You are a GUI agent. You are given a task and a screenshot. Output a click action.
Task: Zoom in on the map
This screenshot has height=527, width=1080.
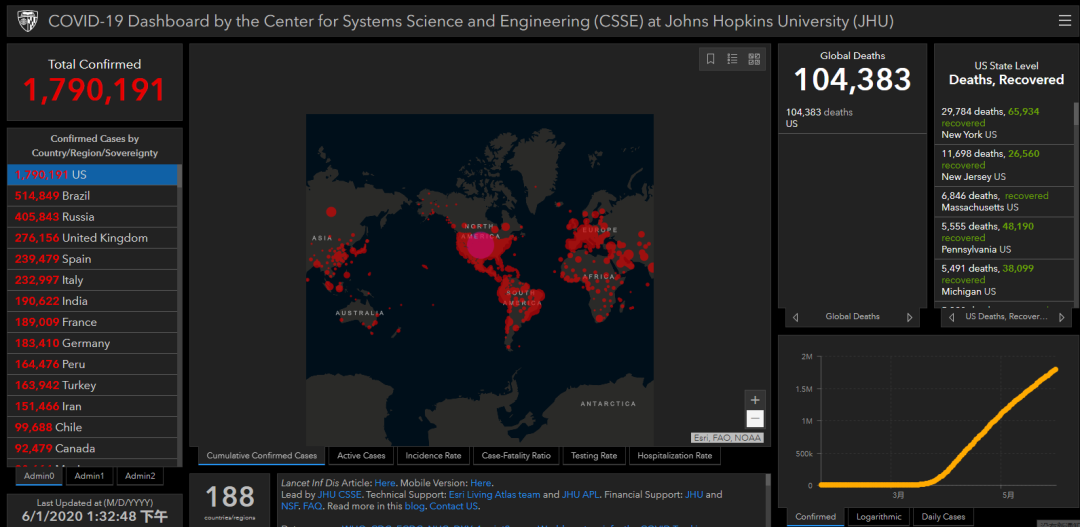pos(755,399)
